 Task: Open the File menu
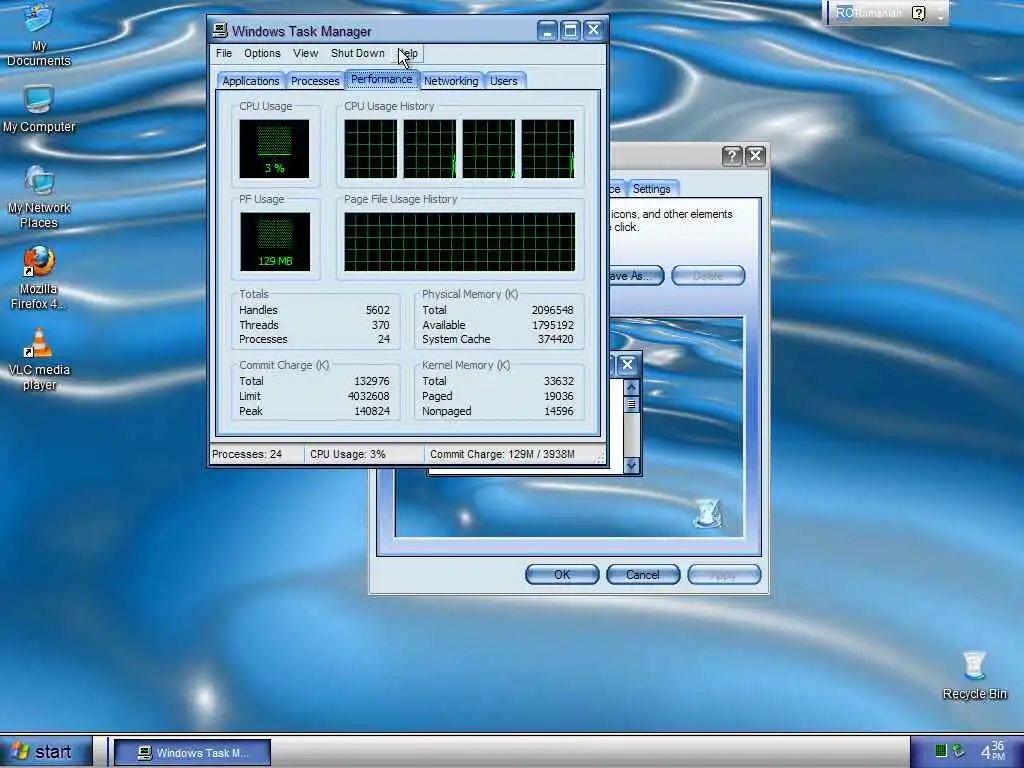point(224,54)
